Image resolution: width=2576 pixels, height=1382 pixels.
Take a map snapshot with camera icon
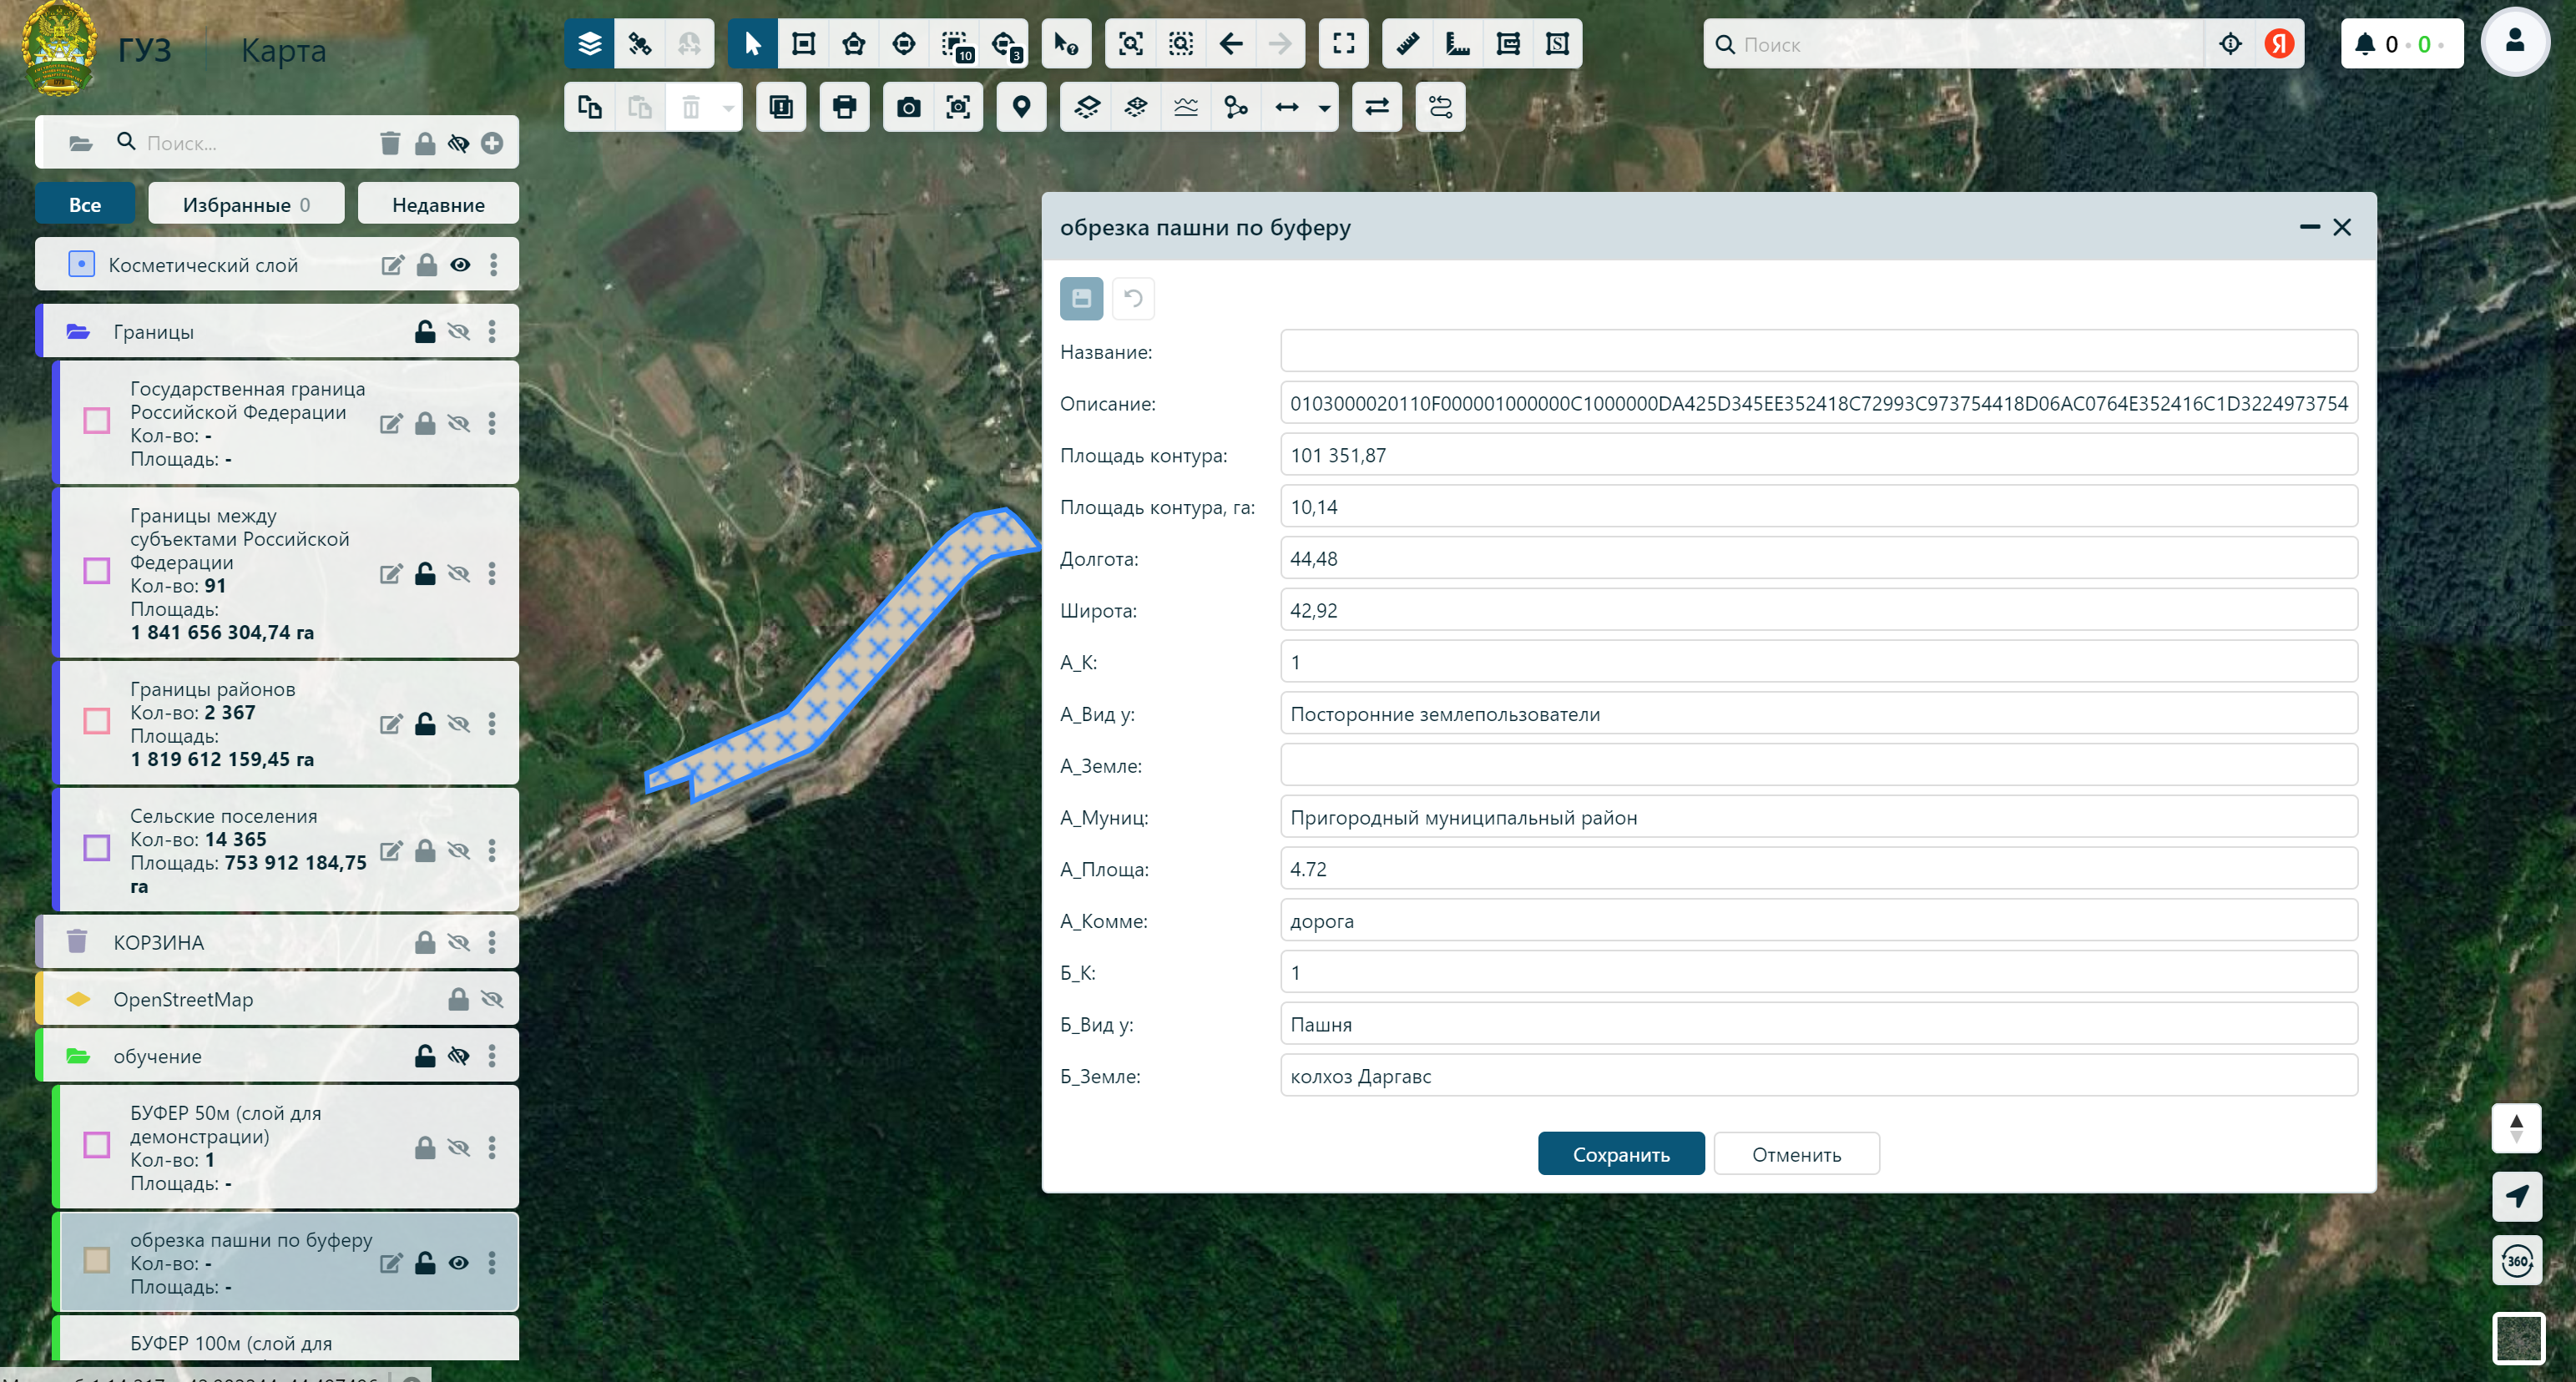click(908, 107)
